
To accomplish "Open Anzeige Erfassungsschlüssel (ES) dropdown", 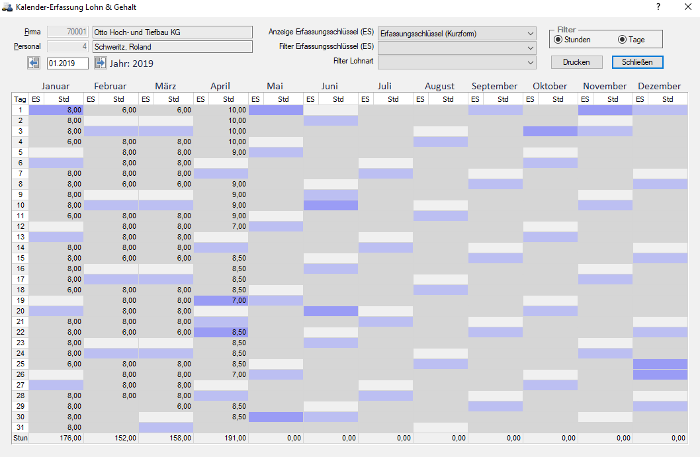I will (457, 33).
